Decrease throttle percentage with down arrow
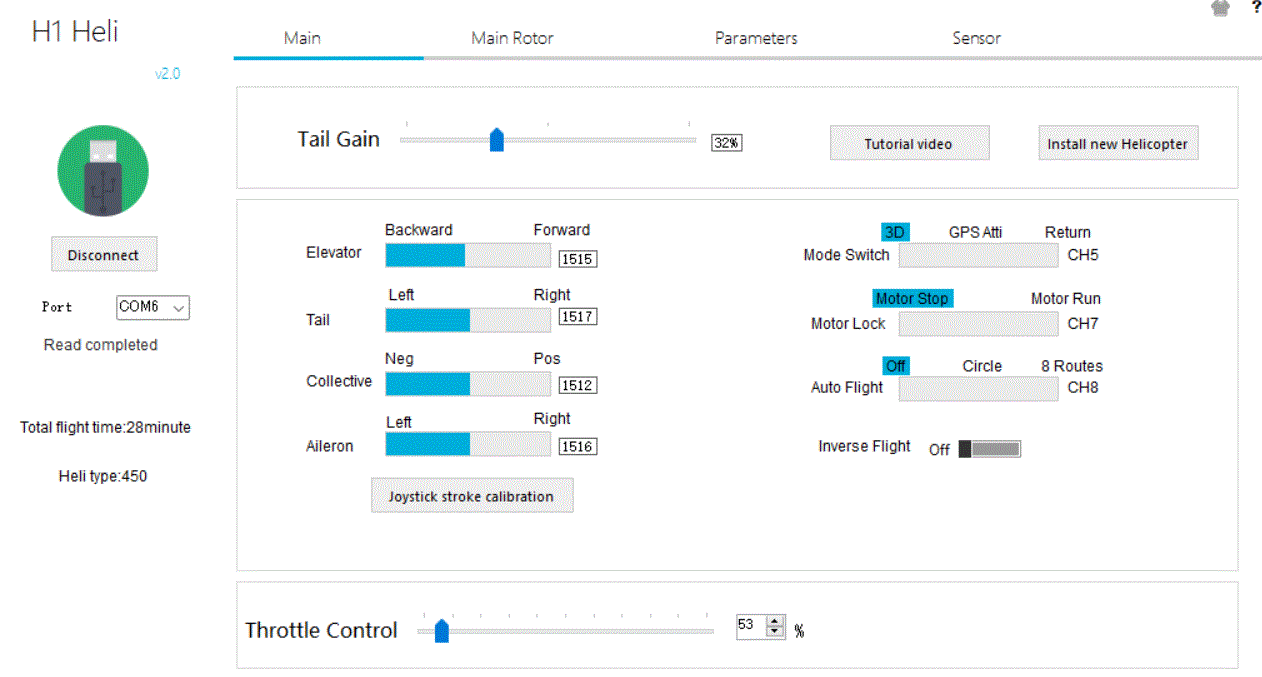 [775, 632]
